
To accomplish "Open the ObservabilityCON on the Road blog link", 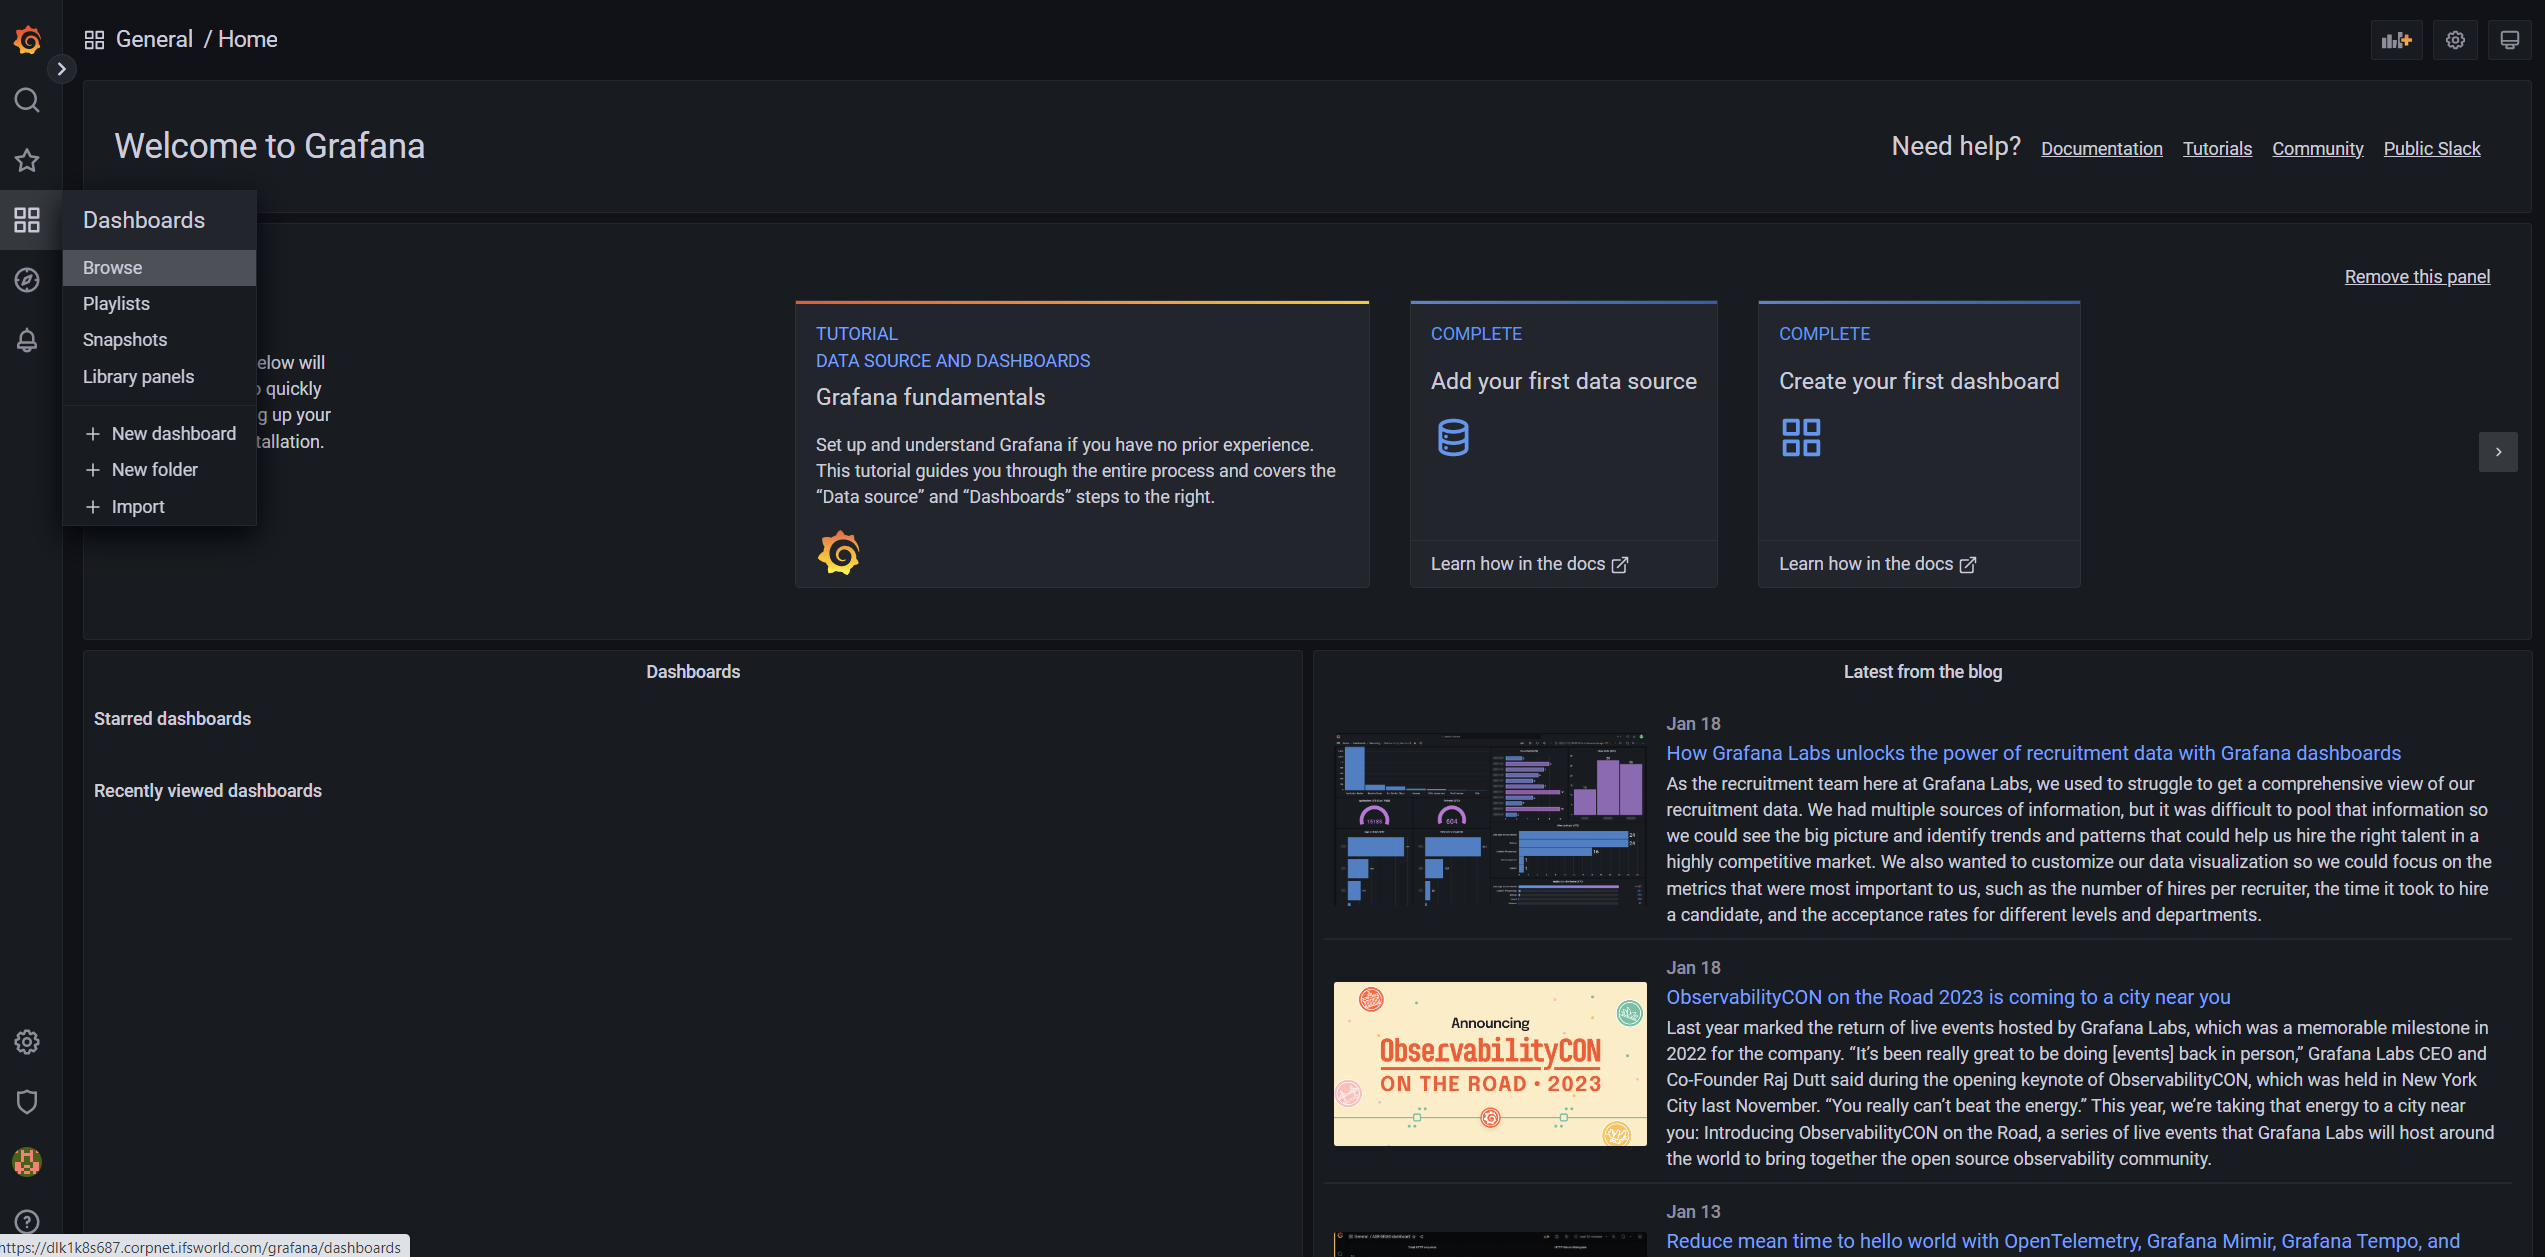I will tap(1948, 997).
